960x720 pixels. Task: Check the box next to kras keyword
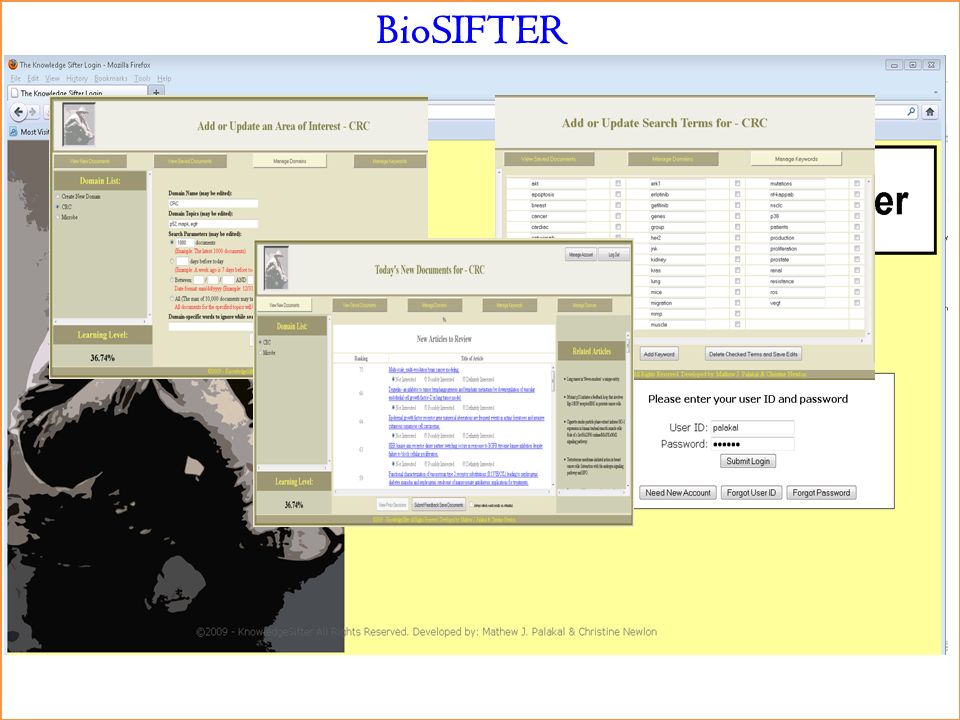point(737,271)
